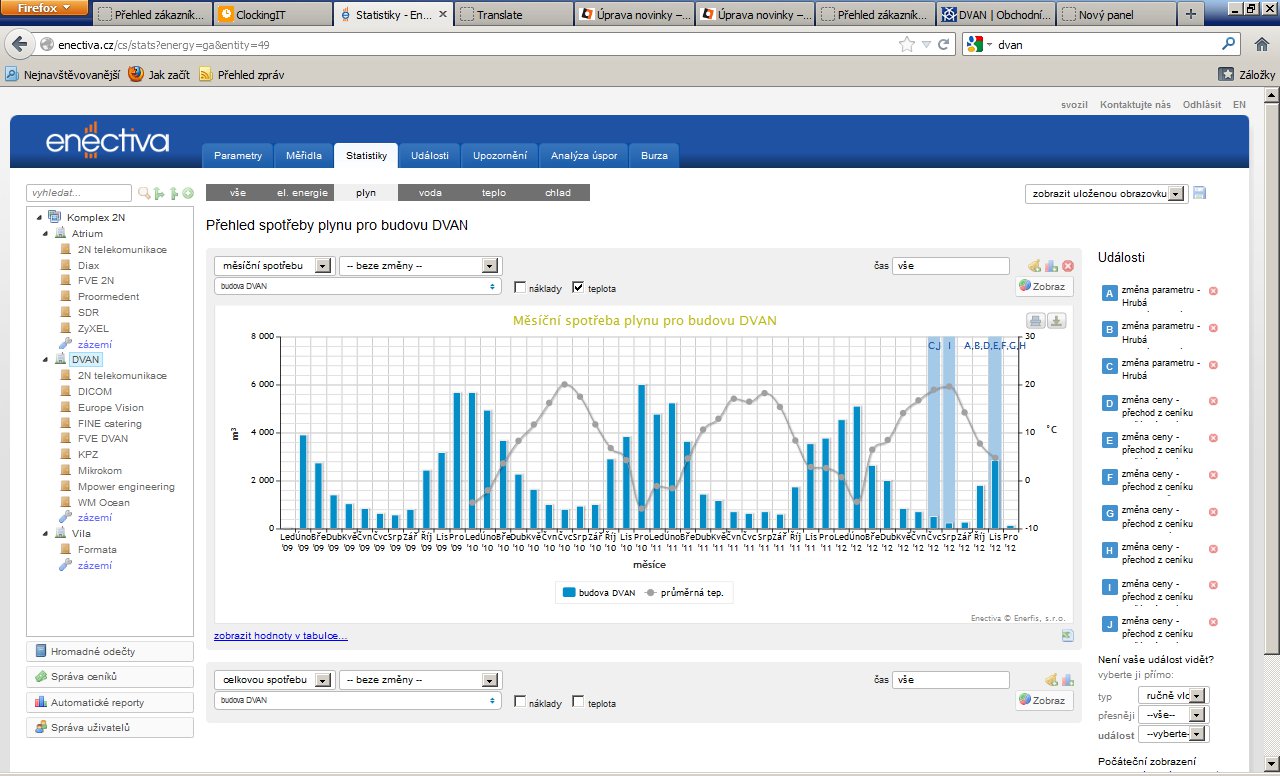Open the event typ dropdown
Image resolution: width=1280 pixels, height=776 pixels.
coord(1174,695)
